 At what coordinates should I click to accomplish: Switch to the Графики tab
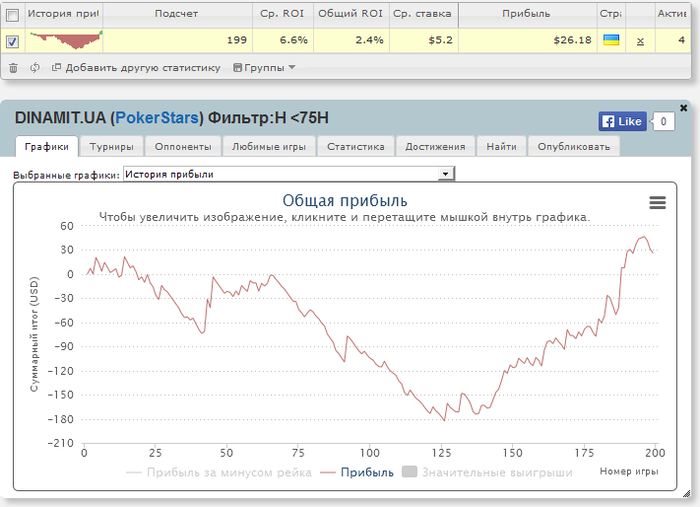(47, 146)
